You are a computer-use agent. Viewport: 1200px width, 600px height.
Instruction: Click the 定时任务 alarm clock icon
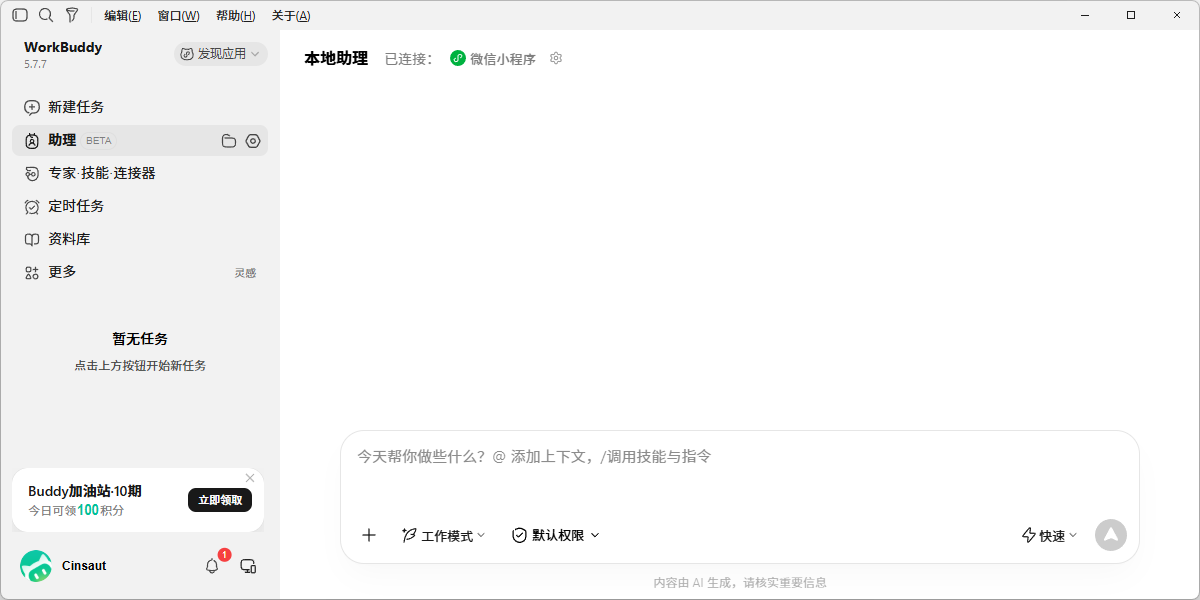pos(32,207)
